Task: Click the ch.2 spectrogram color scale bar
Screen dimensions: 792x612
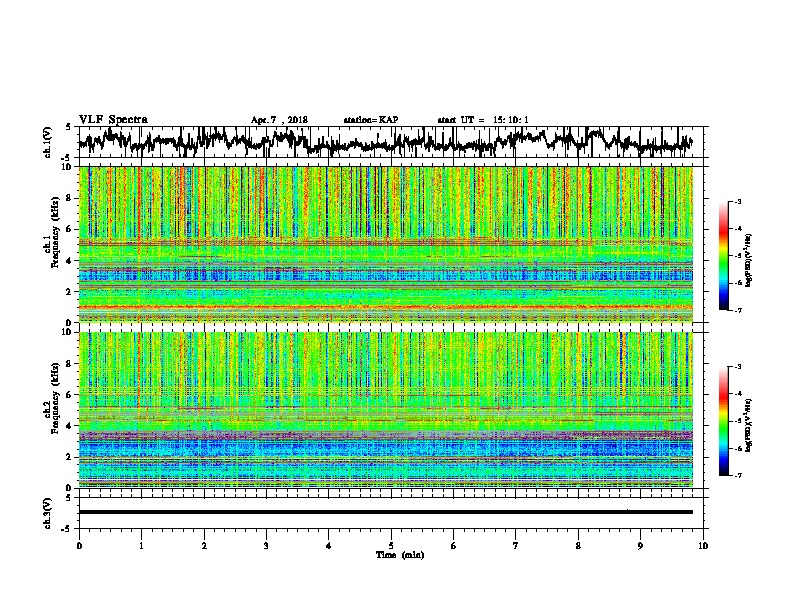Action: [723, 421]
